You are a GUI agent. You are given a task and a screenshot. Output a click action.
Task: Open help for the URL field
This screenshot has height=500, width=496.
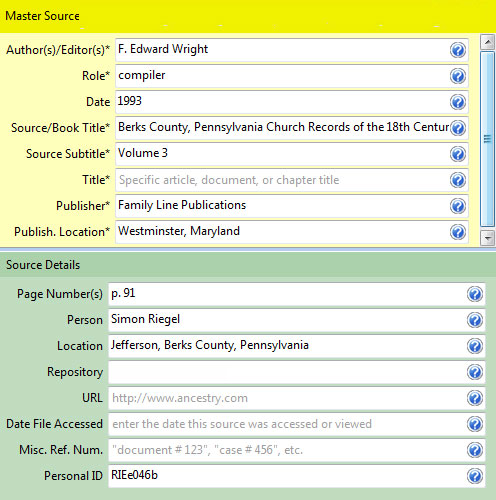tap(475, 398)
